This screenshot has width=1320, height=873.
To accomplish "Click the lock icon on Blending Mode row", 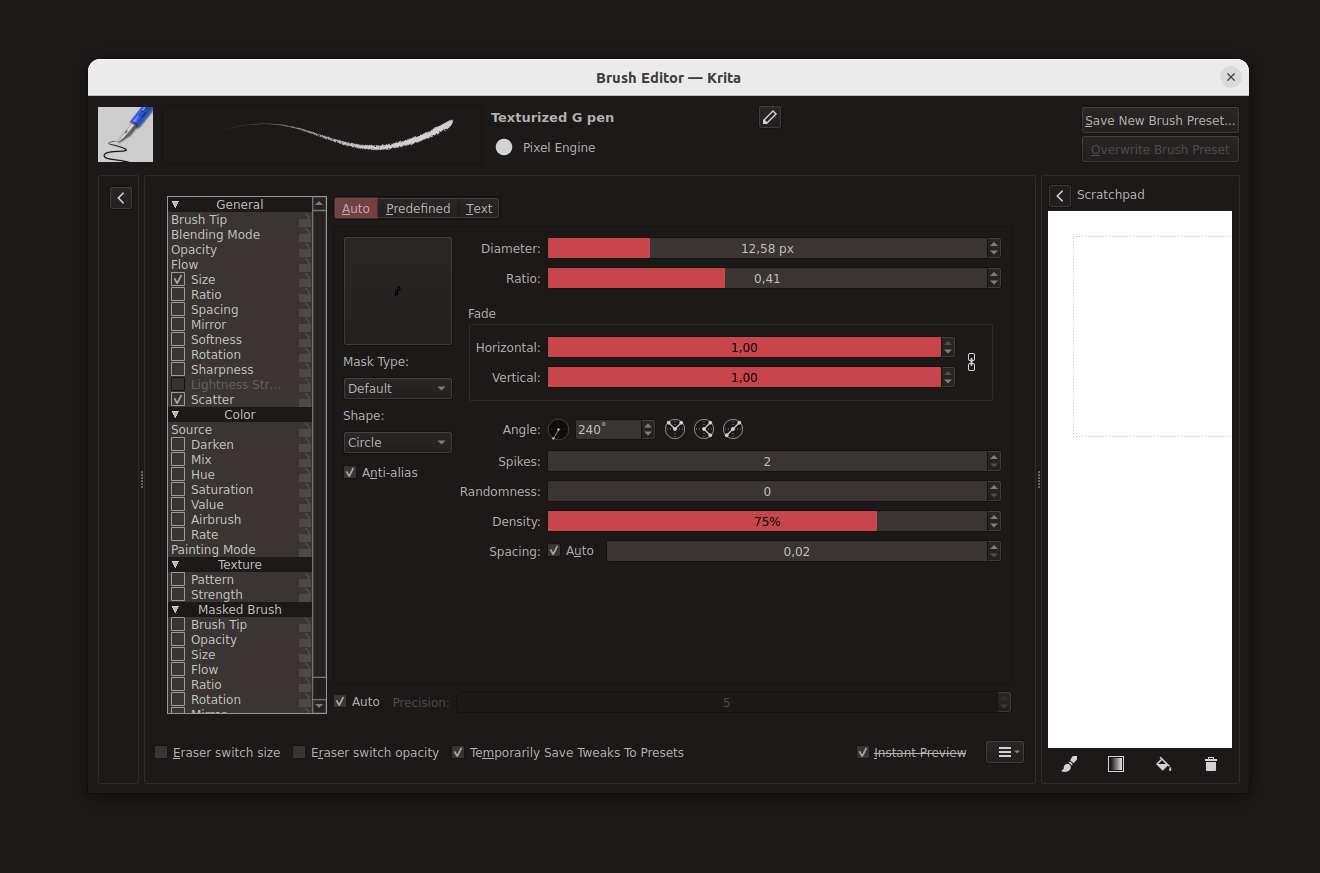I will [x=304, y=235].
